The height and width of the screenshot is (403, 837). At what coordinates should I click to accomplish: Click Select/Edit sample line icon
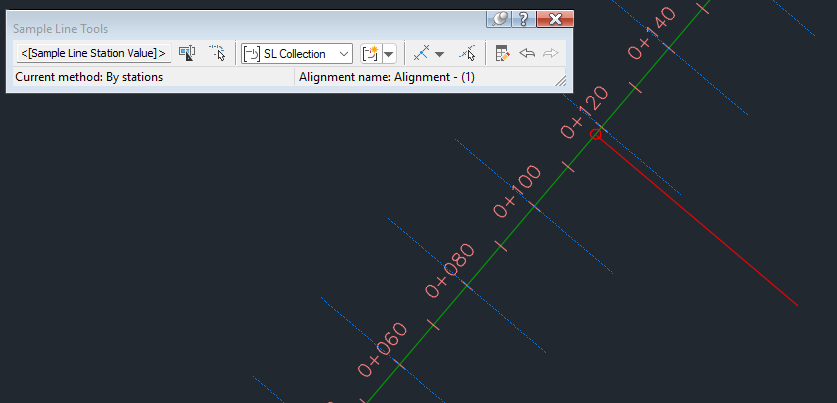coord(468,53)
